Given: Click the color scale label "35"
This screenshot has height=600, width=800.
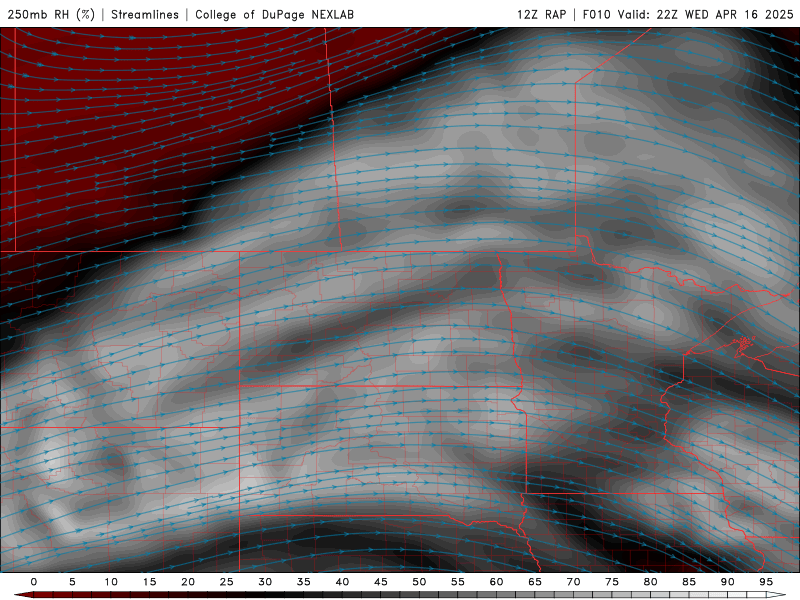Looking at the screenshot, I should 304,582.
